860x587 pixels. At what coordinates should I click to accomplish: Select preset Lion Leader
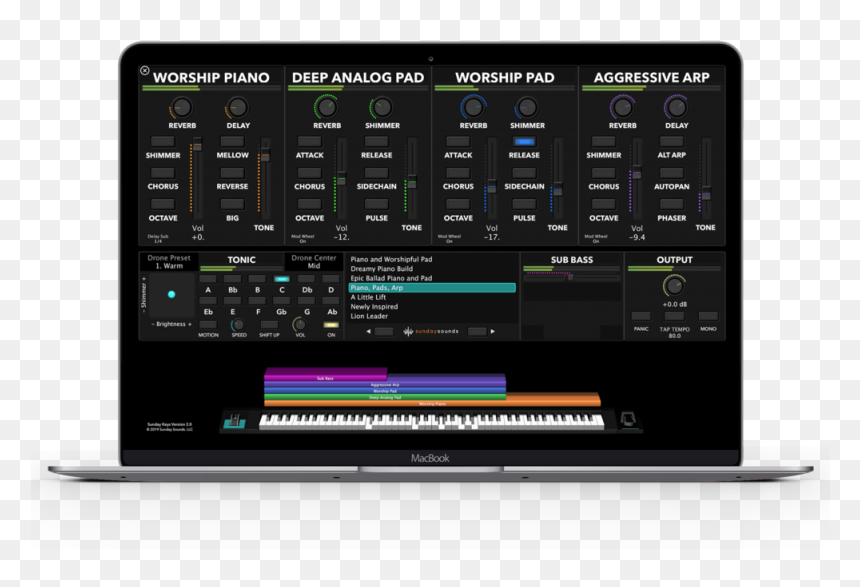click(x=432, y=316)
